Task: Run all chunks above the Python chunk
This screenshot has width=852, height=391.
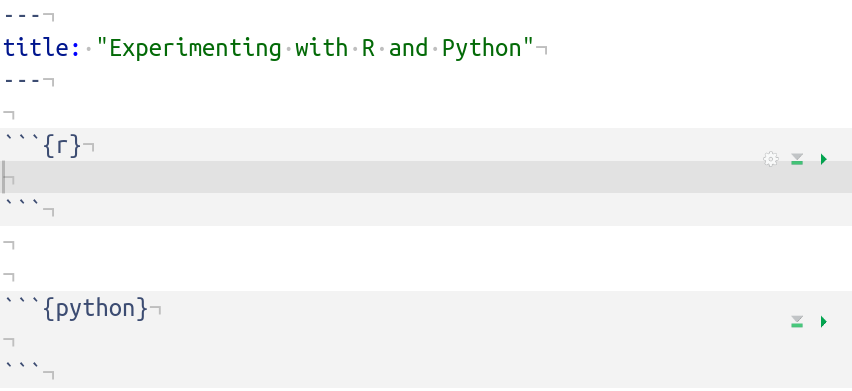Action: (x=797, y=321)
